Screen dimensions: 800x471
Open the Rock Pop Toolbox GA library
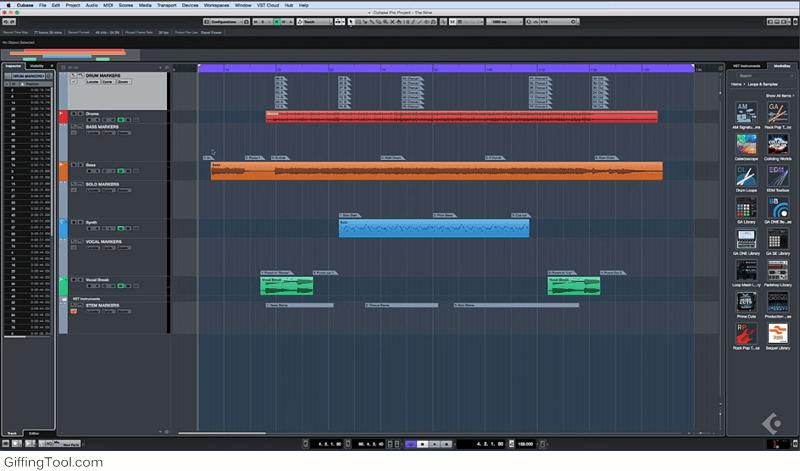coord(778,113)
